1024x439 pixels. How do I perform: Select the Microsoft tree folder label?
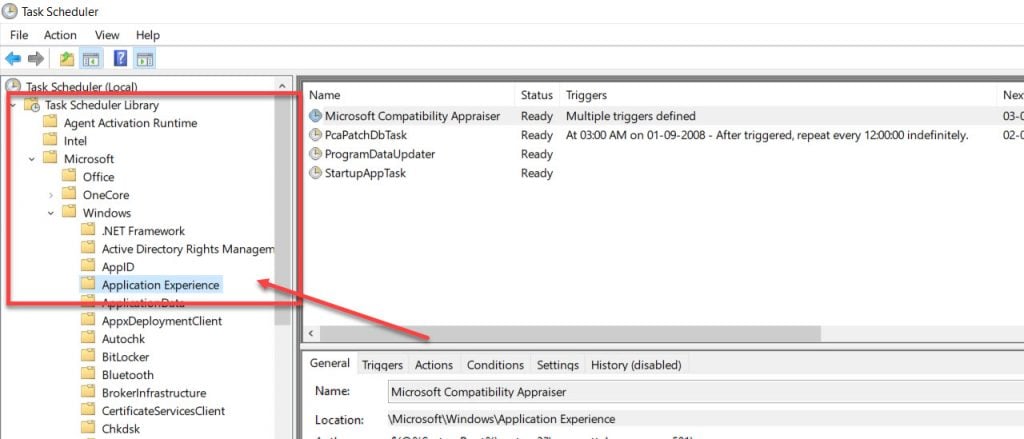[x=89, y=159]
